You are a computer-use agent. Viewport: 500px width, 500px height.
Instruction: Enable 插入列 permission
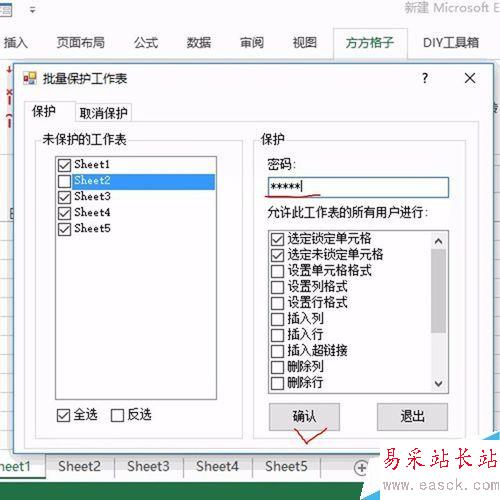[277, 319]
